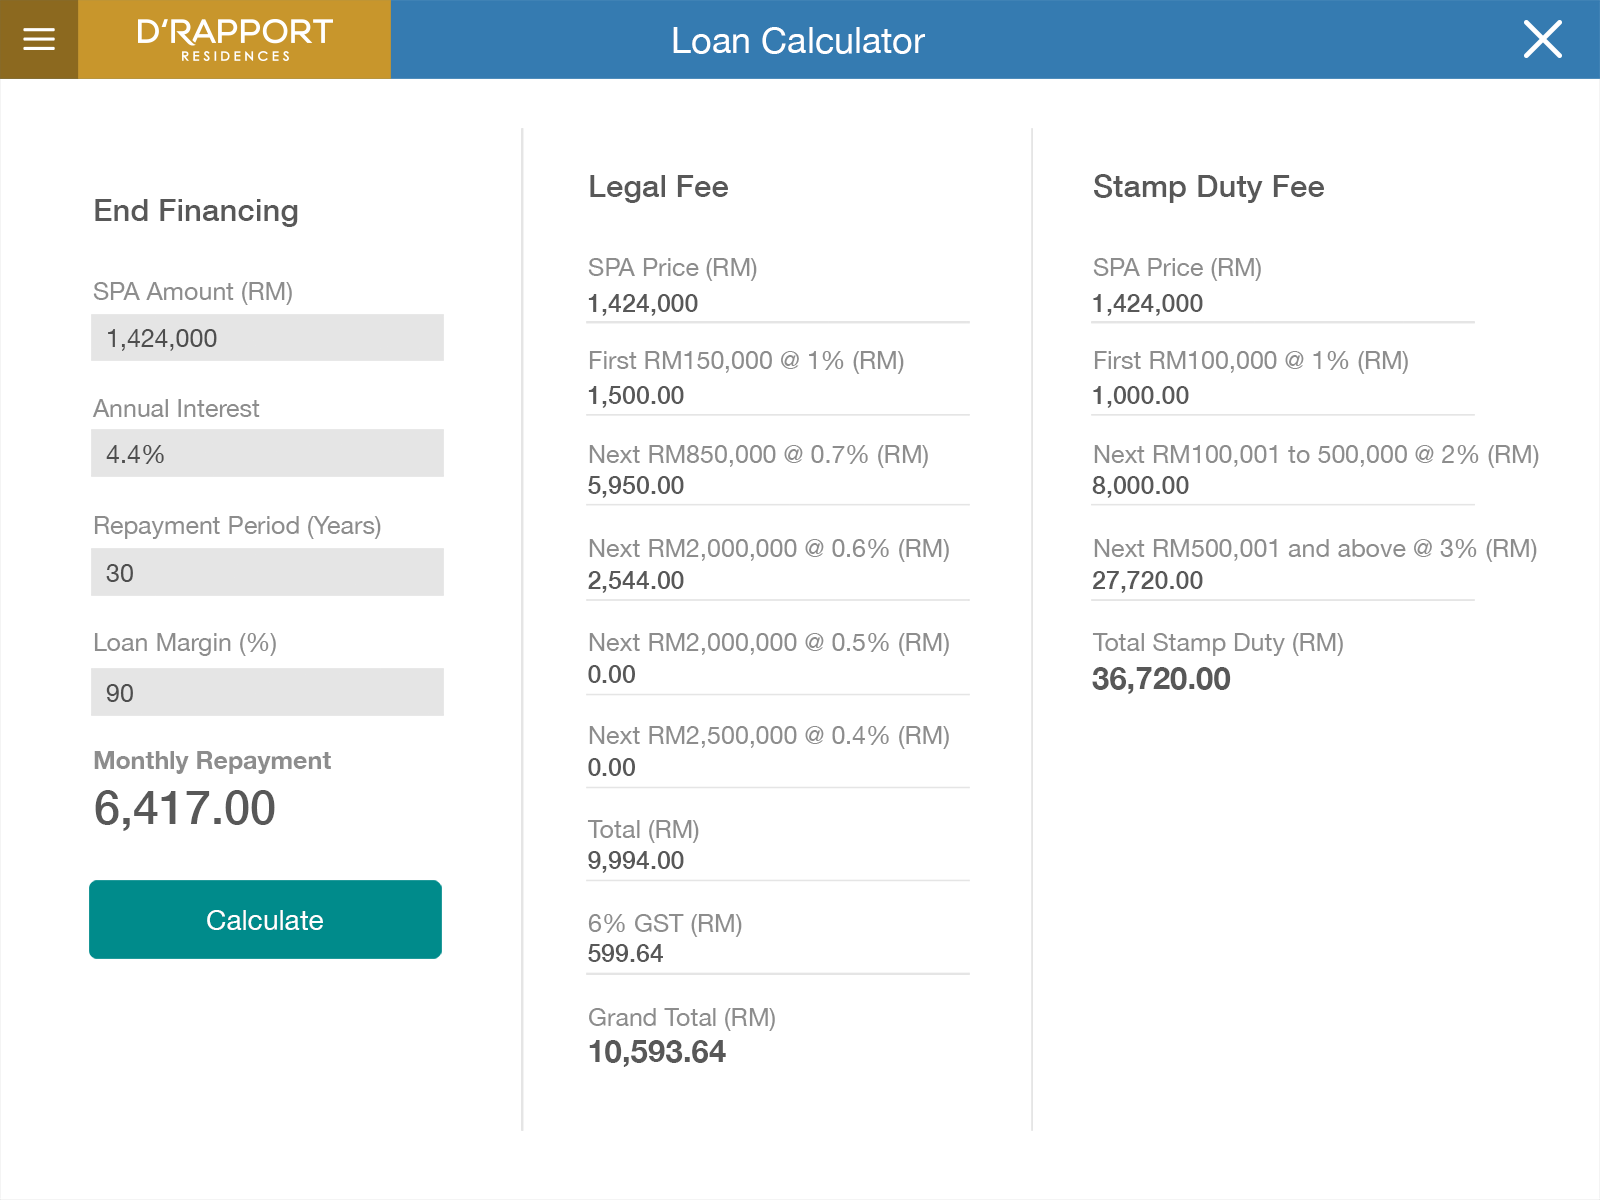This screenshot has height=1200, width=1600.
Task: Click the D'Rapport Residences logo
Action: point(234,39)
